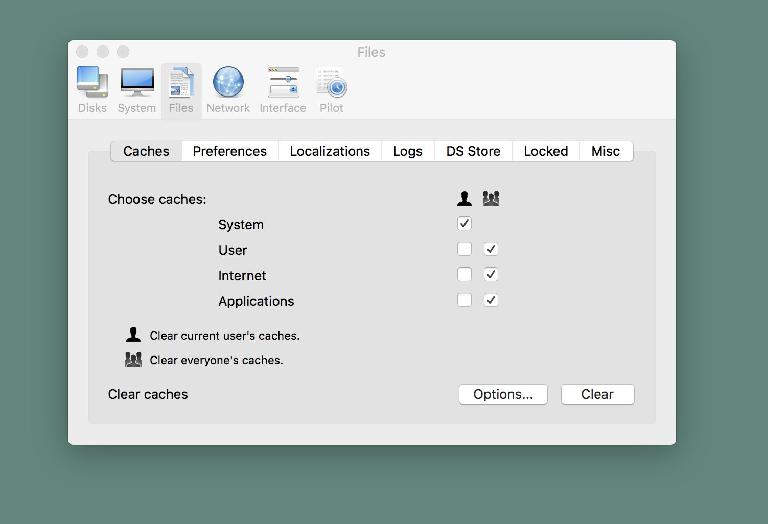Open the Options... dialog
The width and height of the screenshot is (768, 524).
503,395
